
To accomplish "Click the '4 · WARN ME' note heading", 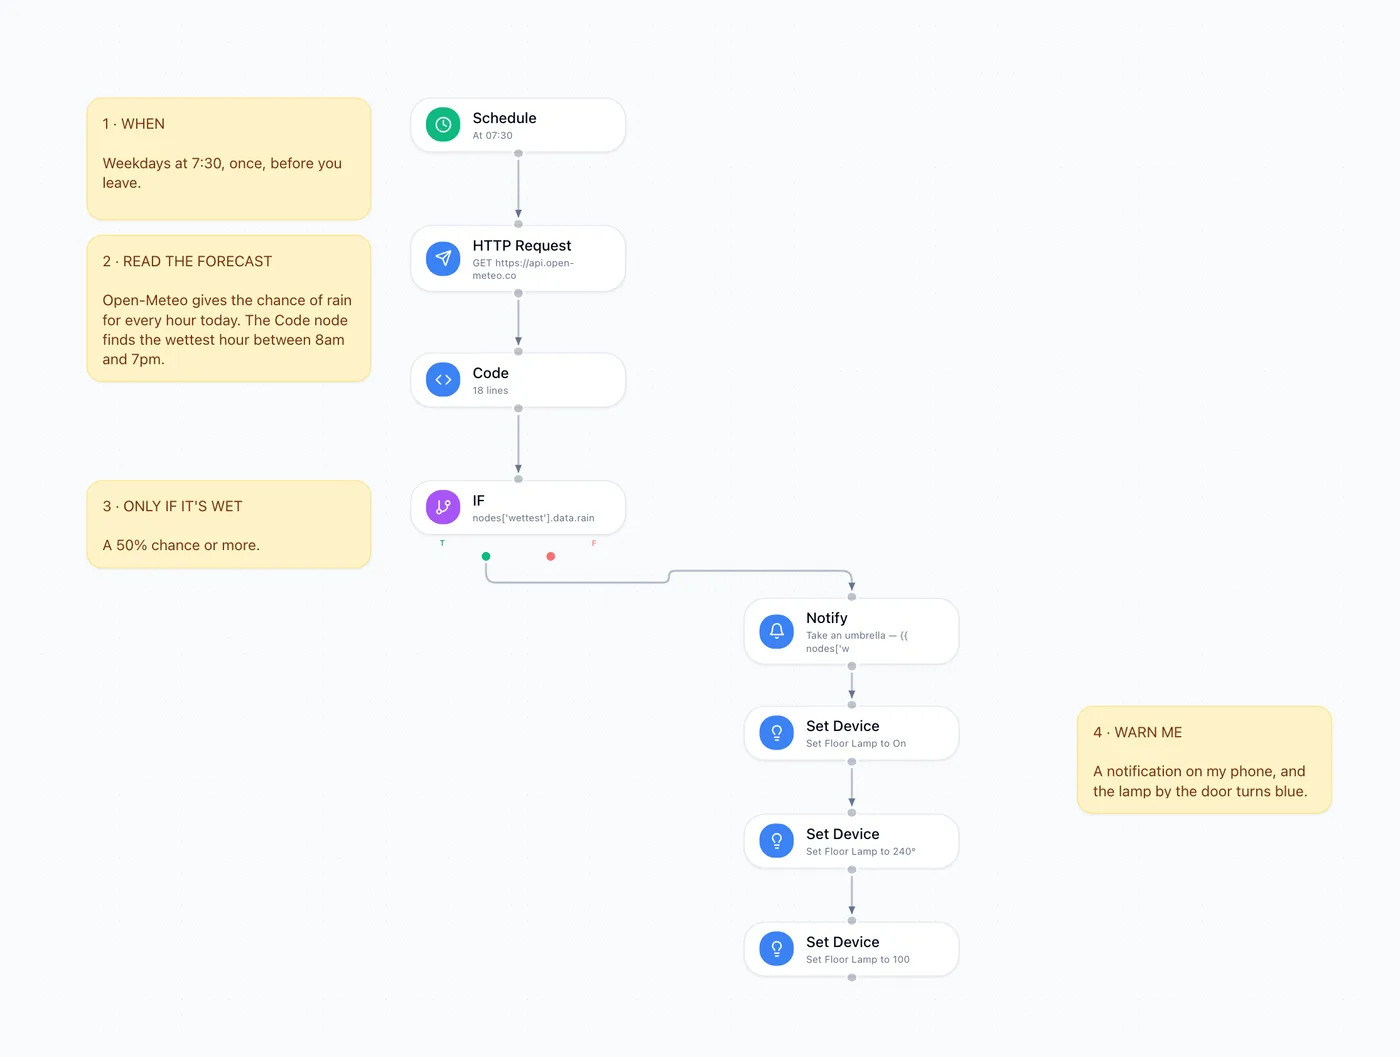I will pos(1138,732).
